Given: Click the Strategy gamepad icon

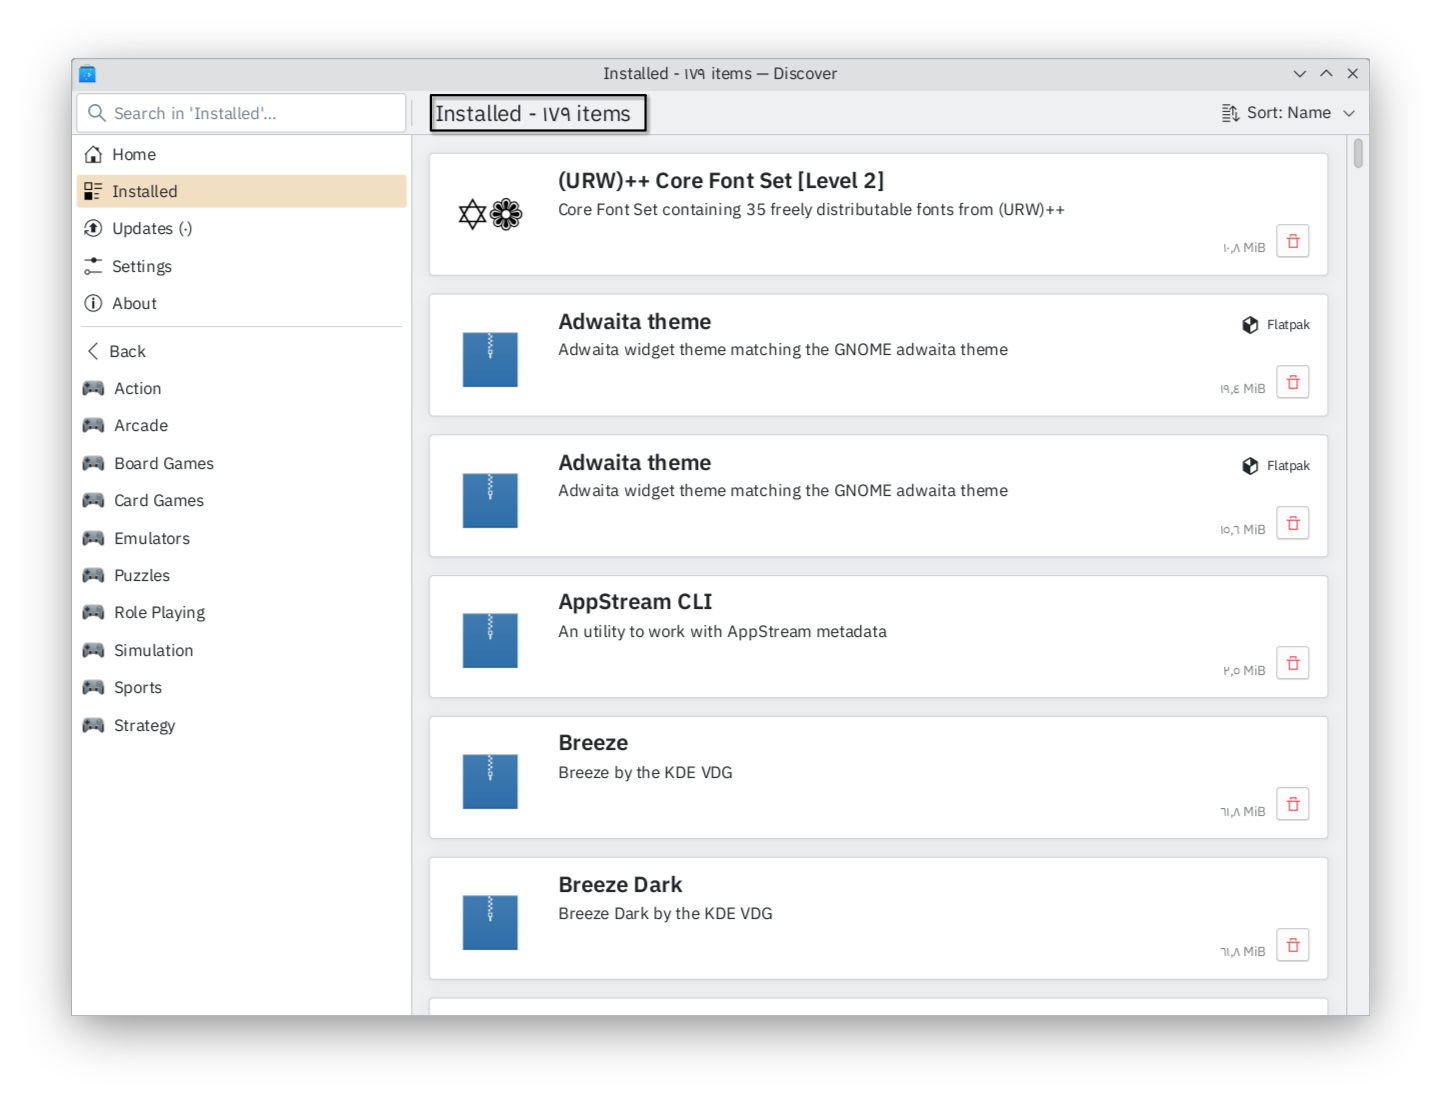Looking at the screenshot, I should tap(94, 725).
